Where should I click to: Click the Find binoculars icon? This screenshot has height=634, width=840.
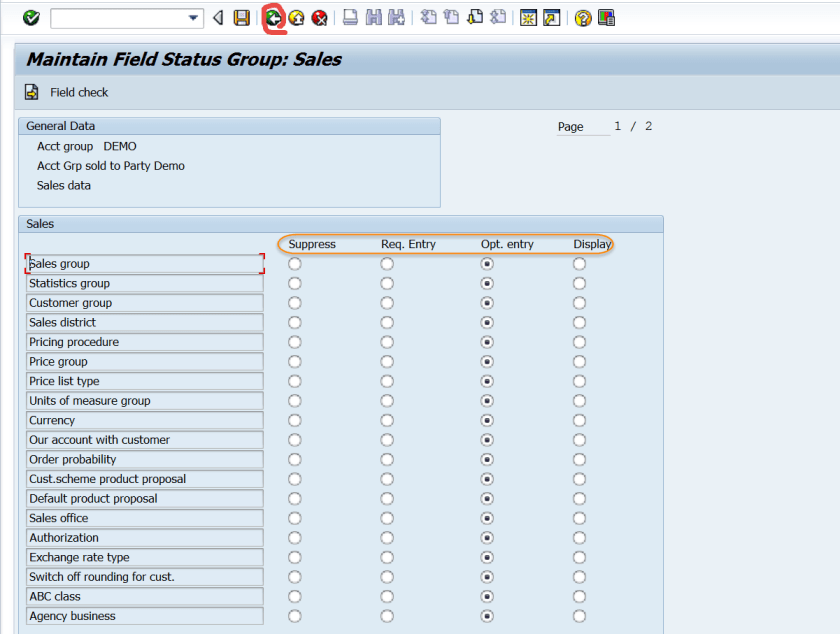(373, 18)
